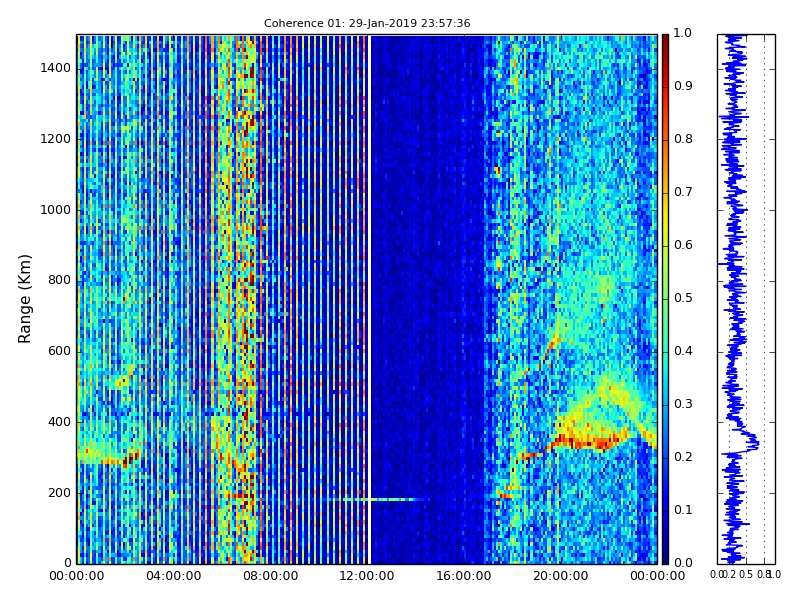Image resolution: width=800 pixels, height=600 pixels.
Task: Click the plot title 'Coherence 01: 29-Jan-2019 23:57:36'
Action: [367, 23]
